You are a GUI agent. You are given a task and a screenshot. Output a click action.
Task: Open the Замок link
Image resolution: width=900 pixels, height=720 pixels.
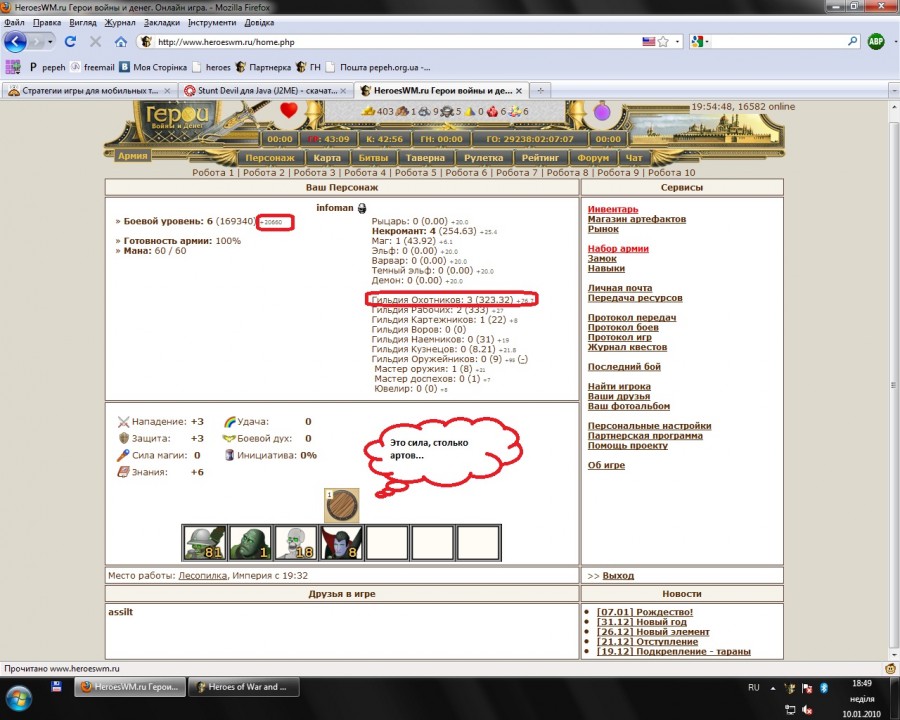(x=602, y=258)
